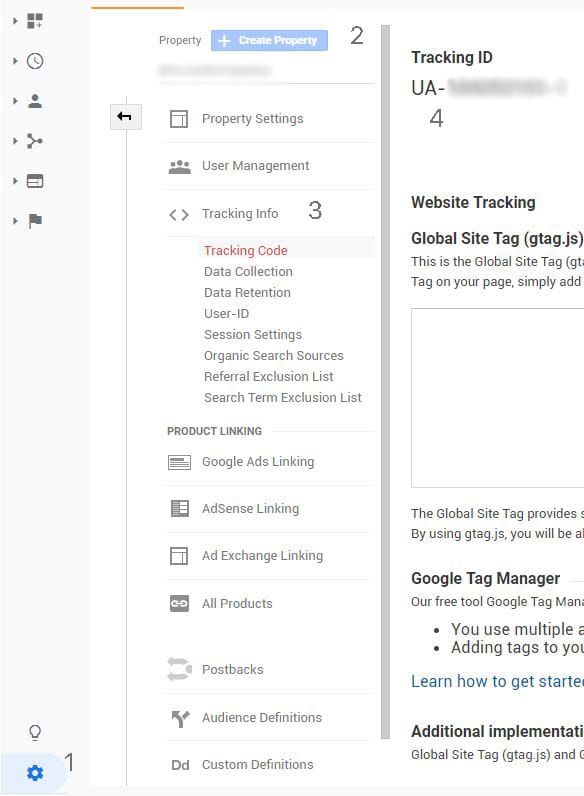Expand the Conversions section arrow
The height and width of the screenshot is (796, 584).
[x=15, y=221]
